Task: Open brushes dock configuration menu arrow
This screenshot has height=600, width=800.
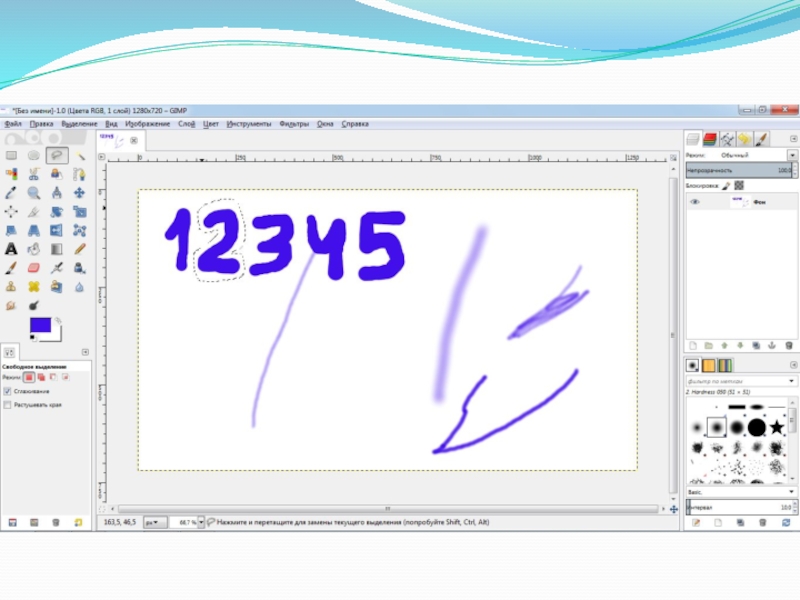Action: point(793,365)
